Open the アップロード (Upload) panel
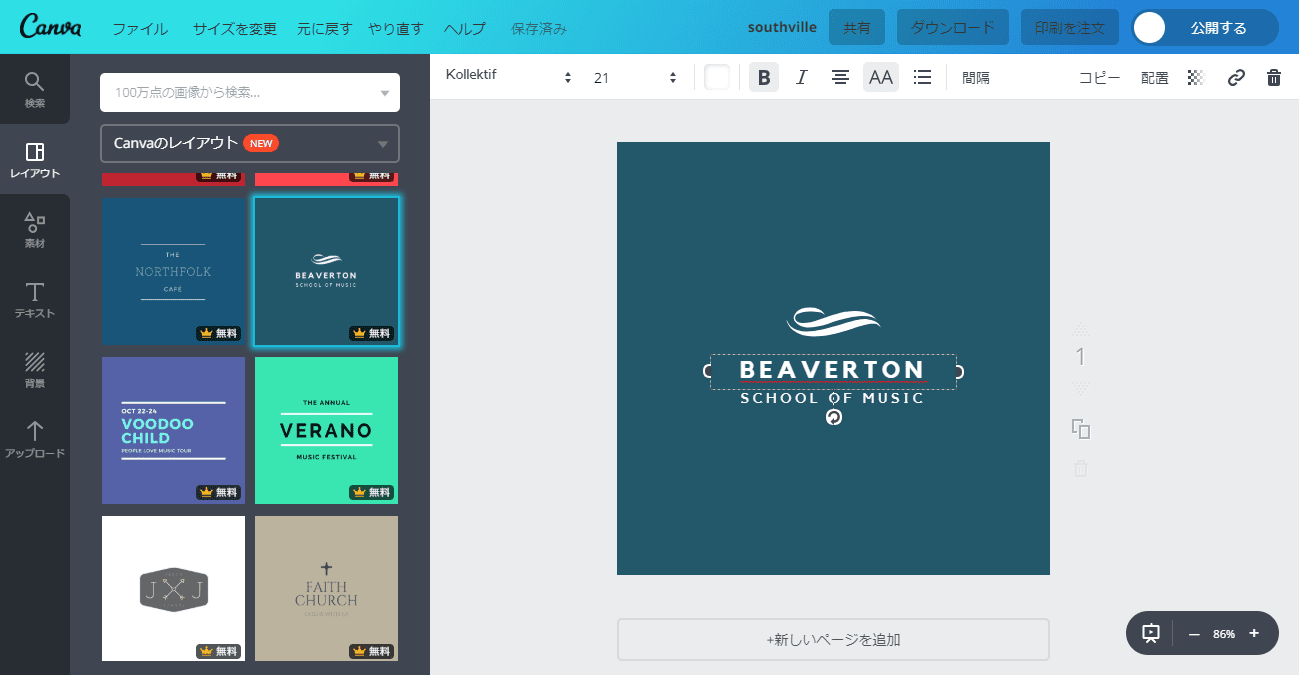 35,438
